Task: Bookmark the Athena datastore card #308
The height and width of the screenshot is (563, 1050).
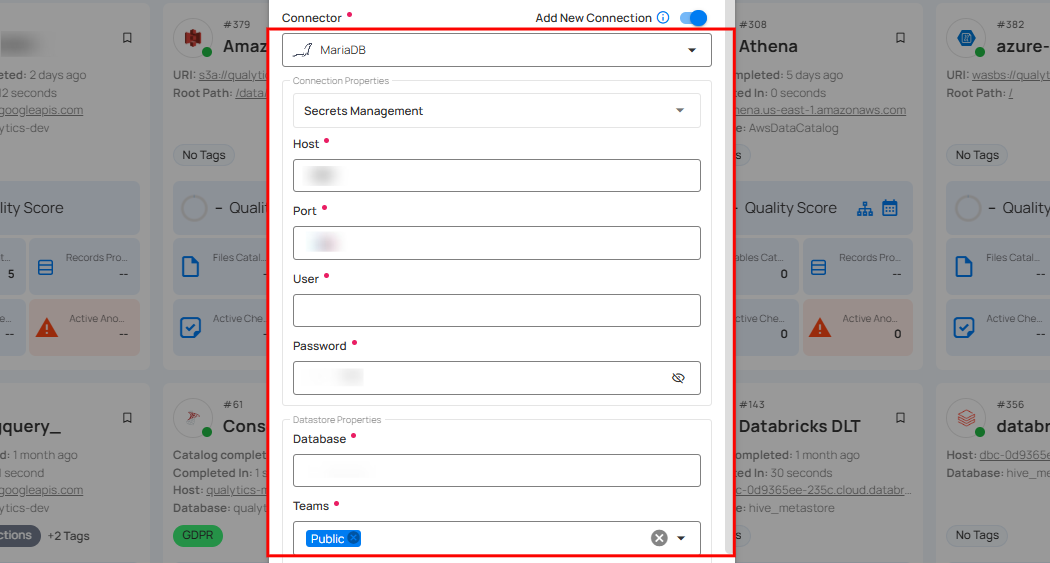Action: click(900, 38)
